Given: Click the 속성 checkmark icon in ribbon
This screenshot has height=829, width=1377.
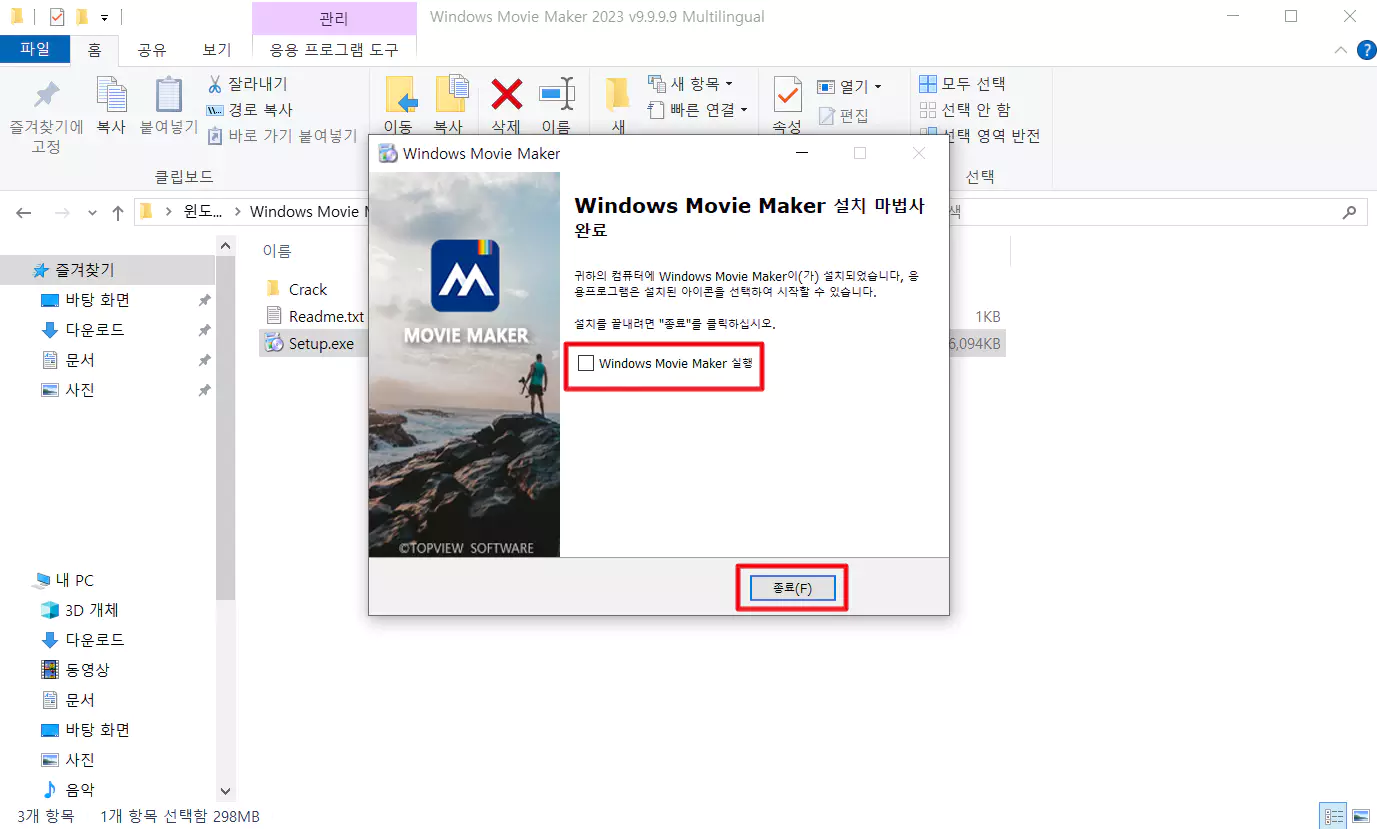Looking at the screenshot, I should coord(788,94).
